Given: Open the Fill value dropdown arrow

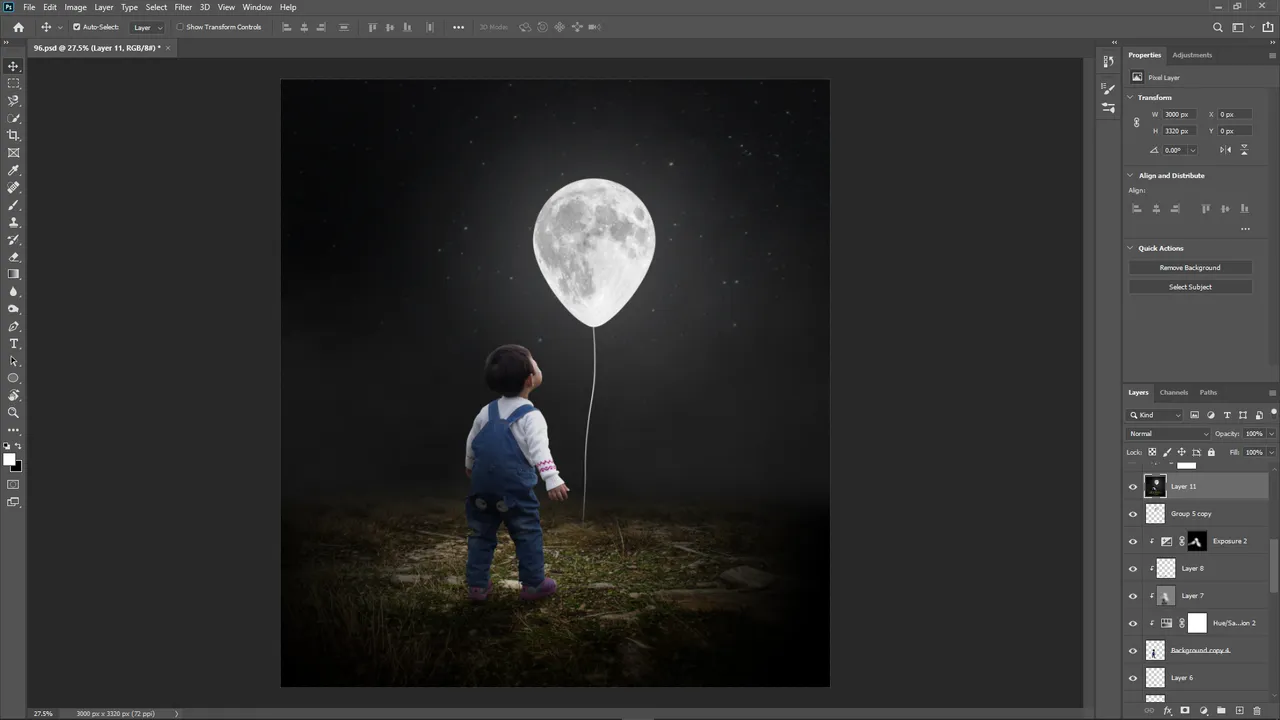Looking at the screenshot, I should pos(1271,452).
